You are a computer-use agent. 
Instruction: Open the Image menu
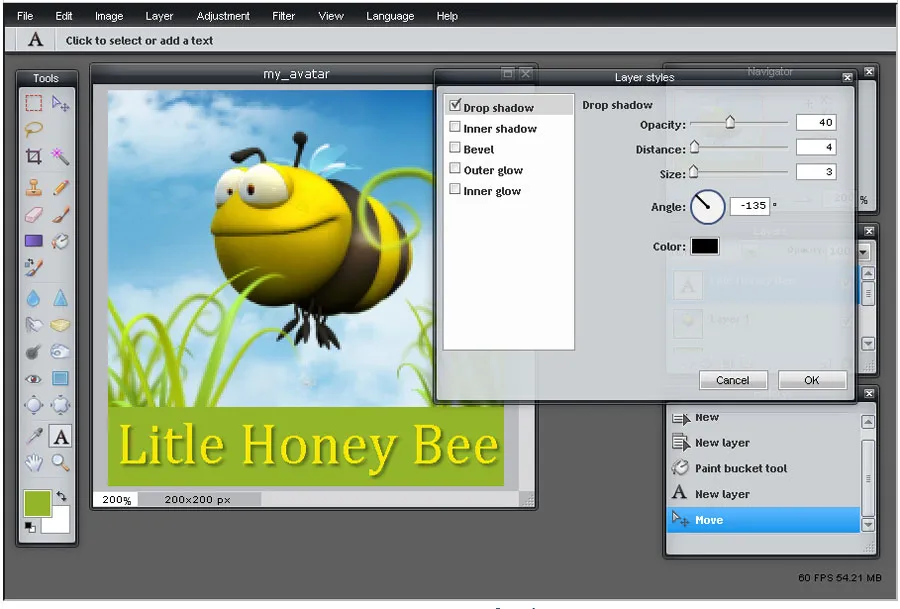[x=109, y=16]
